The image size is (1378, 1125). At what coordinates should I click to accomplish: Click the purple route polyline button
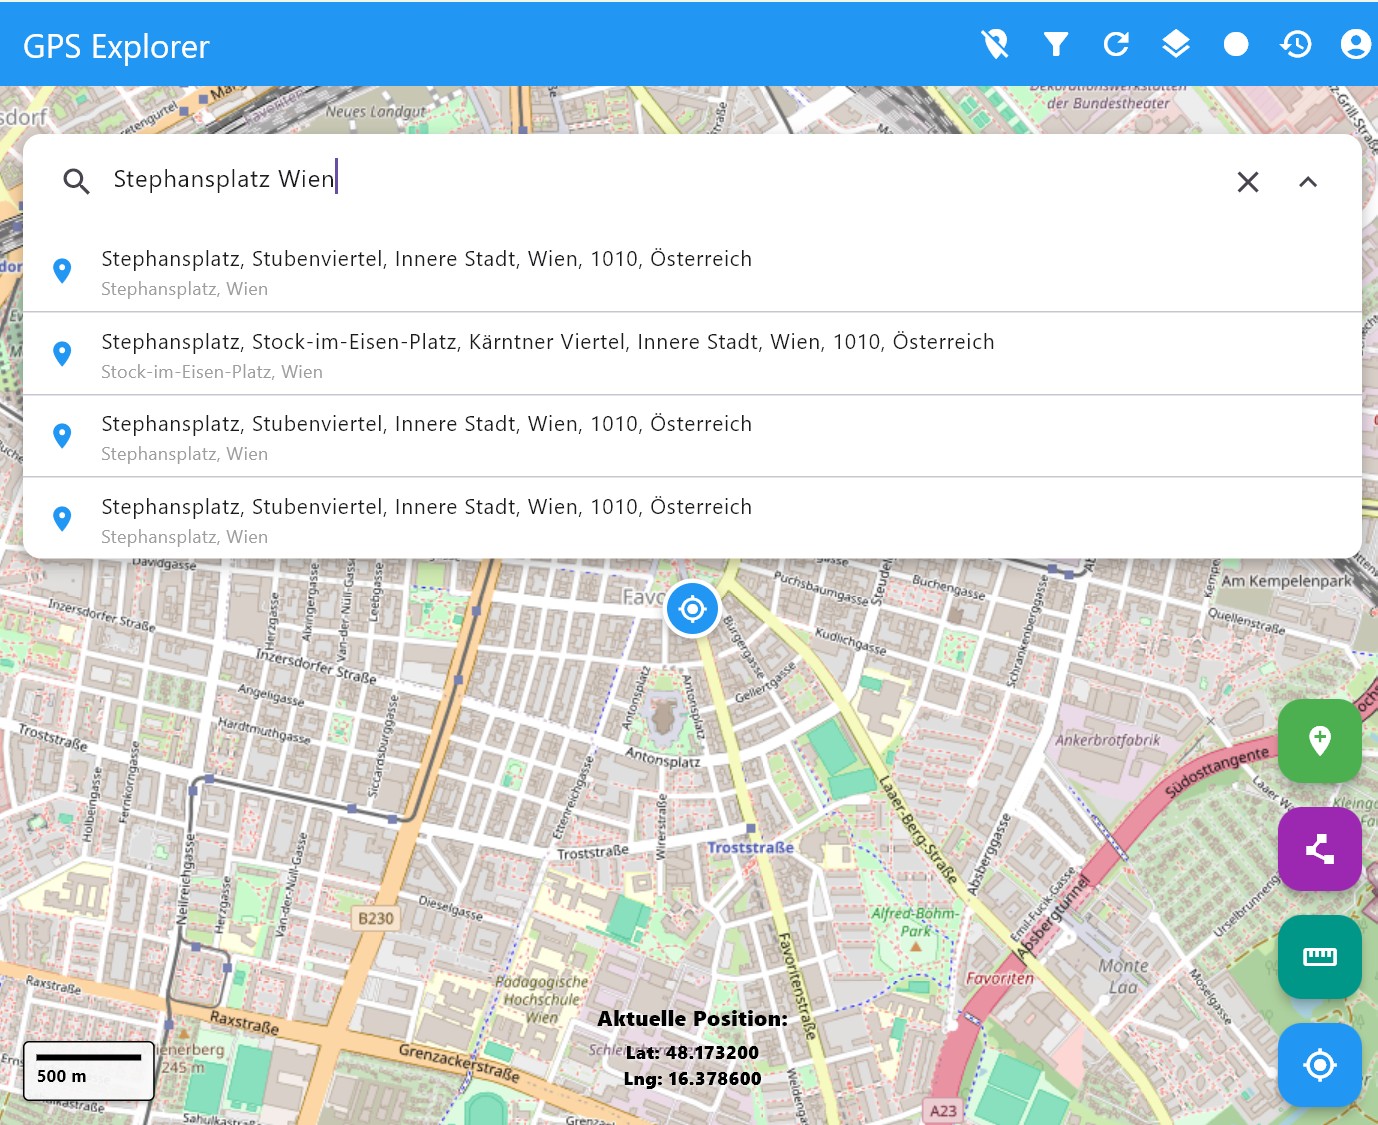tap(1319, 849)
